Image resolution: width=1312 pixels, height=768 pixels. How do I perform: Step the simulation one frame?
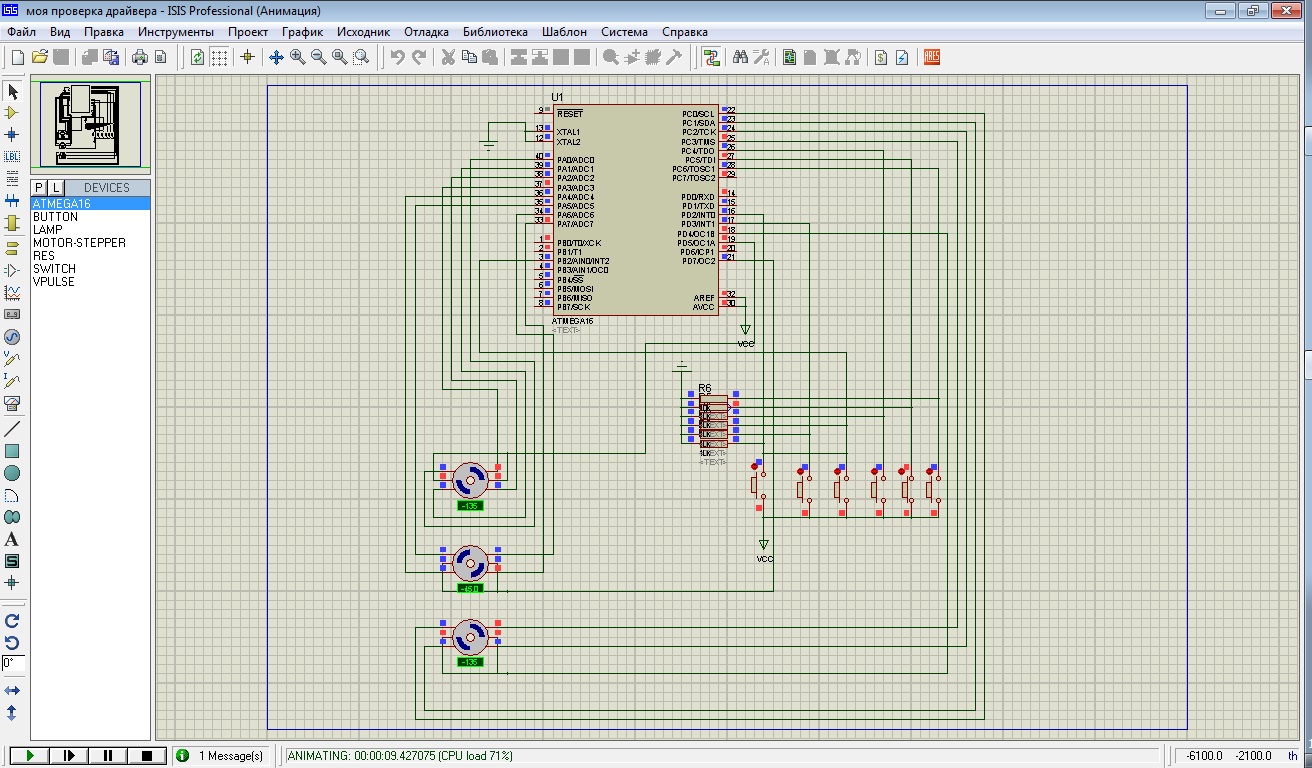(67, 756)
